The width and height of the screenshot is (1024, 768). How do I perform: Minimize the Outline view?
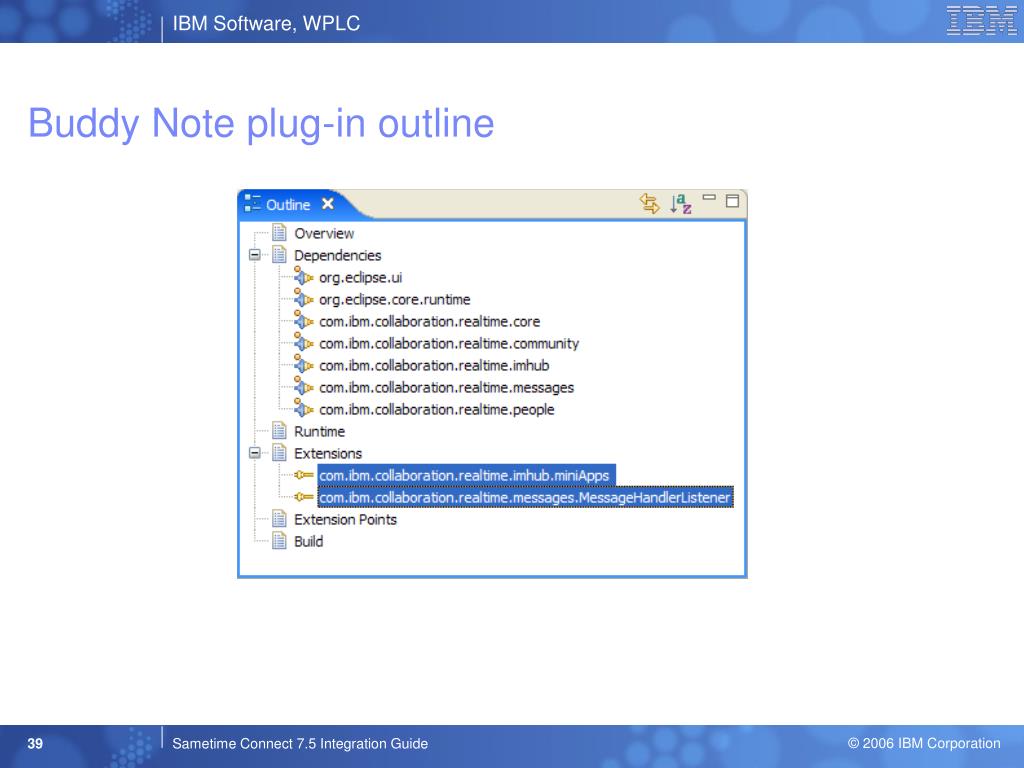(x=709, y=197)
